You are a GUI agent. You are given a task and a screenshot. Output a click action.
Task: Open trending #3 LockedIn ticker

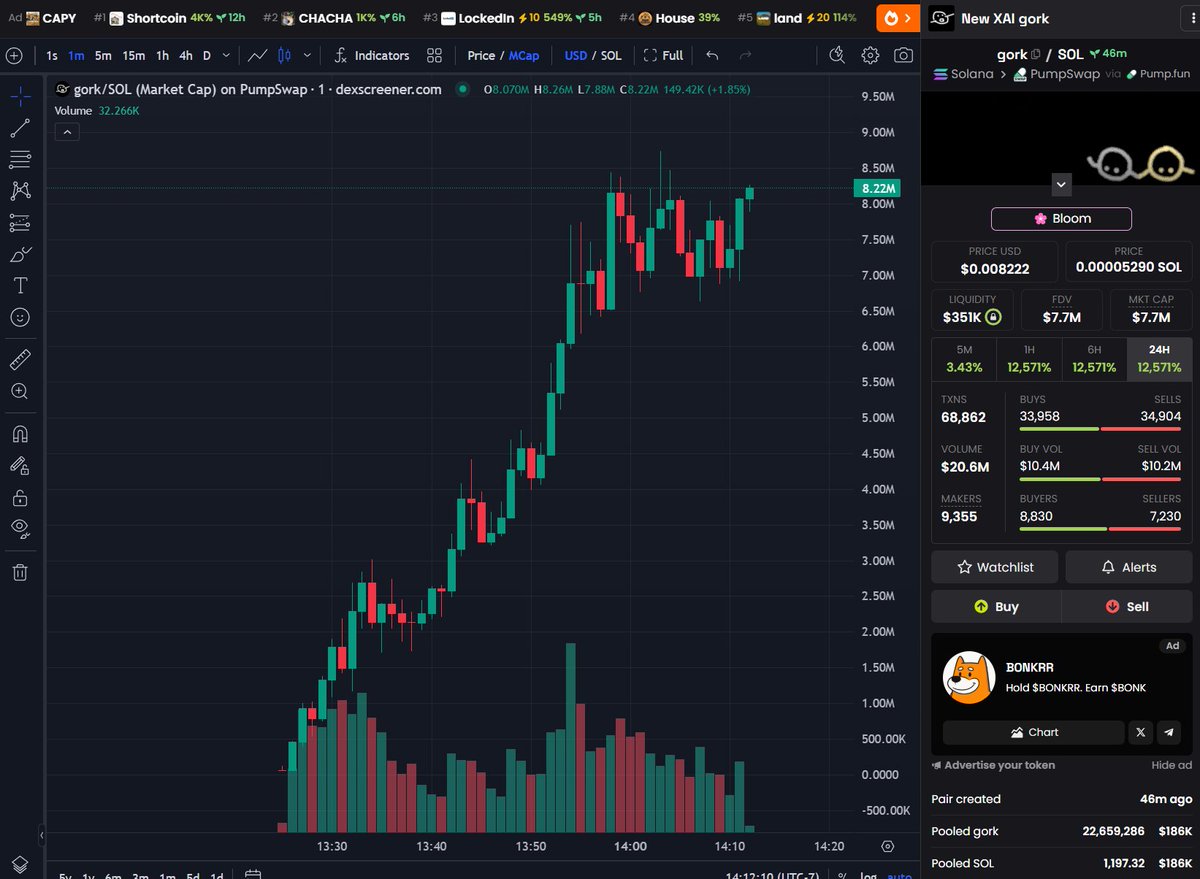(x=512, y=18)
